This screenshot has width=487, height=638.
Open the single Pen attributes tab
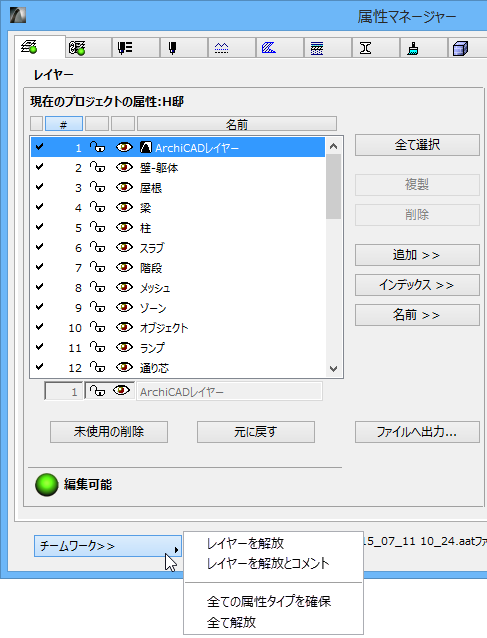183,48
